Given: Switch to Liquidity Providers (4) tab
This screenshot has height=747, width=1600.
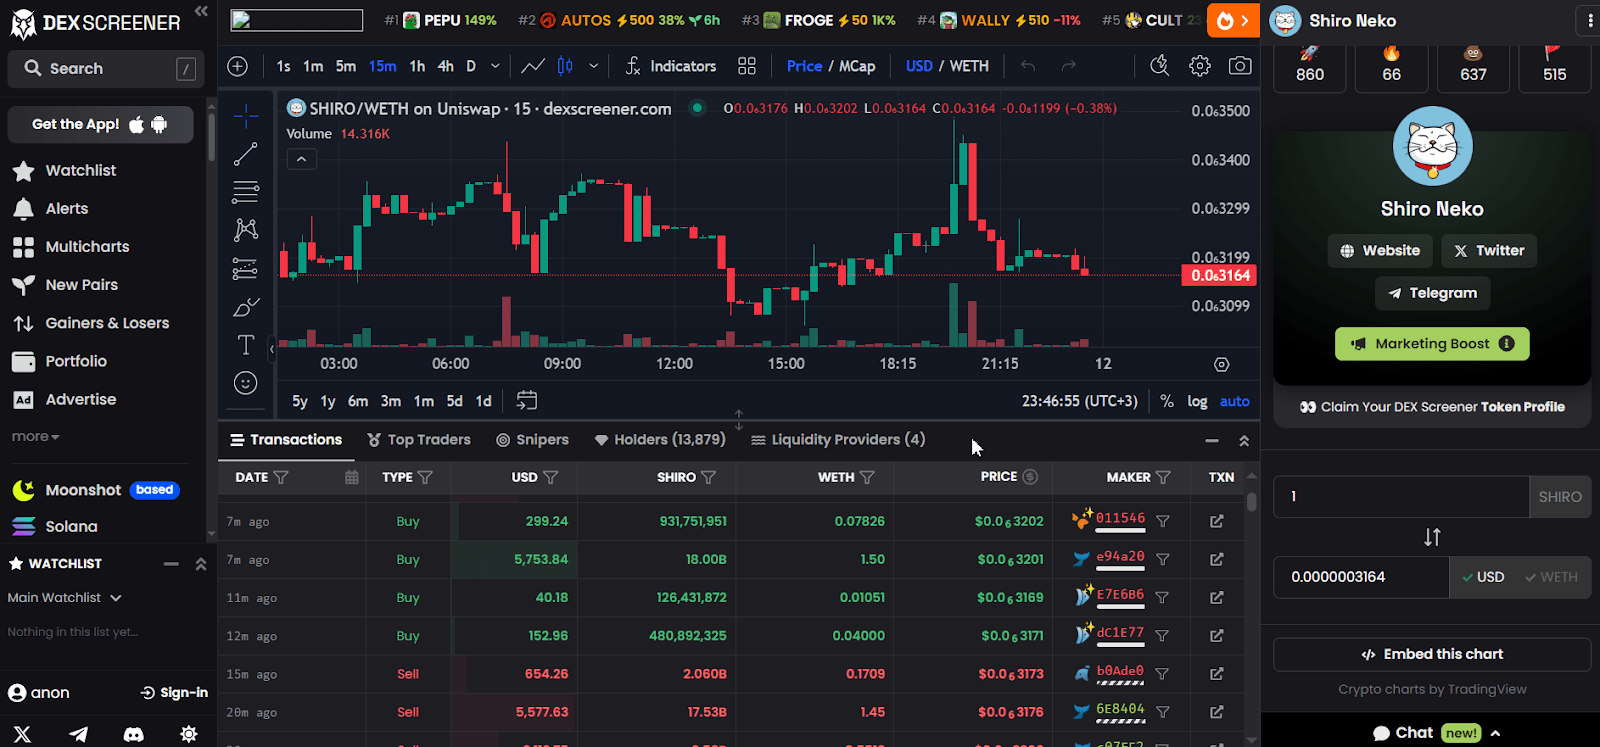Looking at the screenshot, I should pos(838,440).
